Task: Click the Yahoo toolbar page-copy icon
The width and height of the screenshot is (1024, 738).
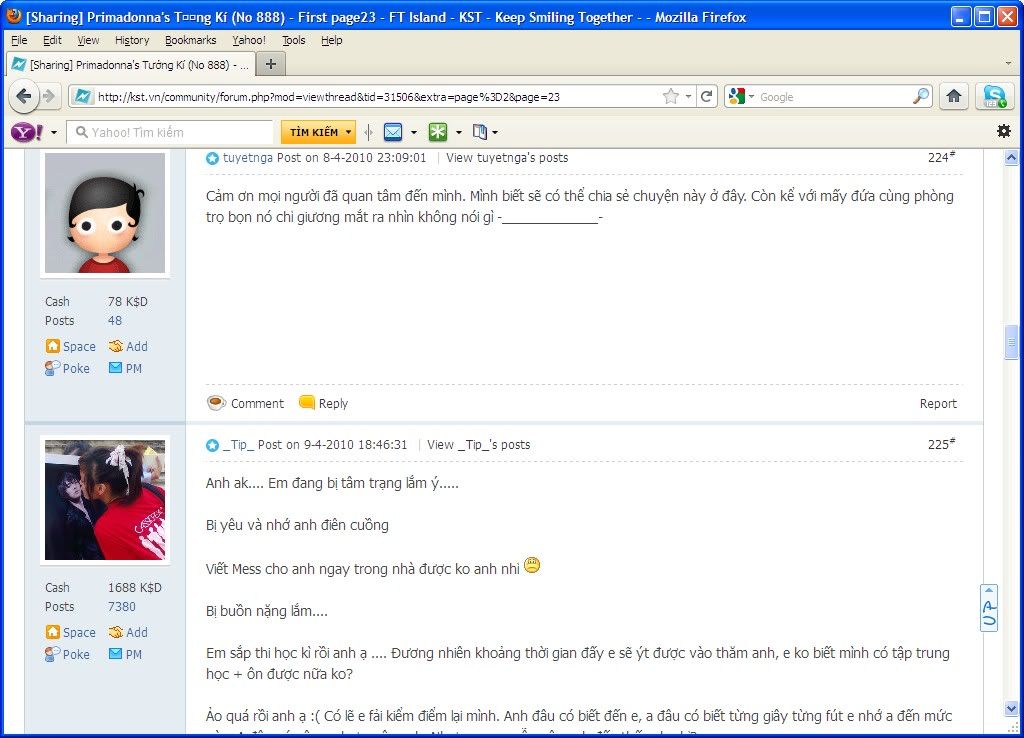Action: tap(480, 132)
